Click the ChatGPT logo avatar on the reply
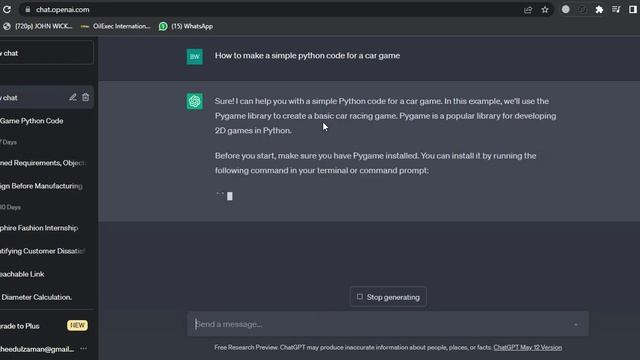 [195, 101]
